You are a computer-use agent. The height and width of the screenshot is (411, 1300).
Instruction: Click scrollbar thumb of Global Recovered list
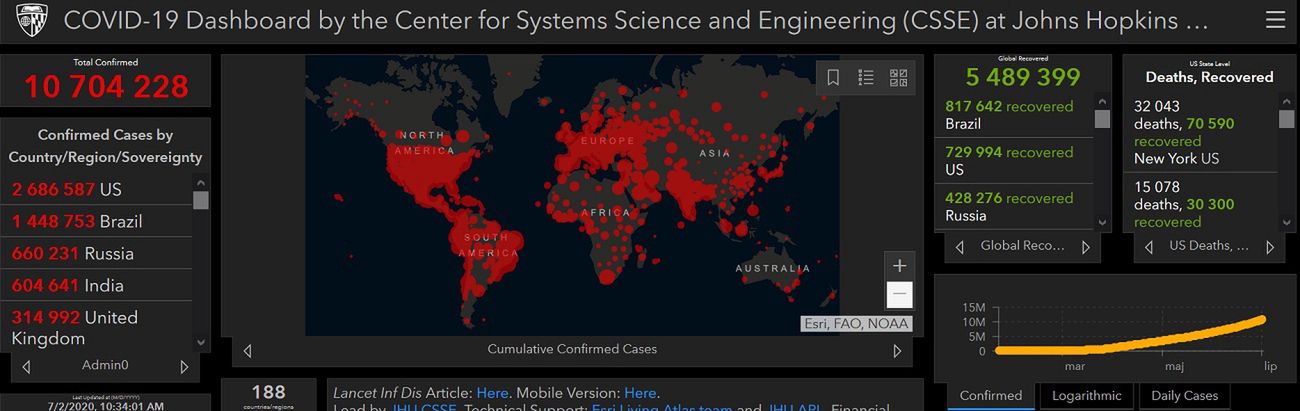(1103, 119)
